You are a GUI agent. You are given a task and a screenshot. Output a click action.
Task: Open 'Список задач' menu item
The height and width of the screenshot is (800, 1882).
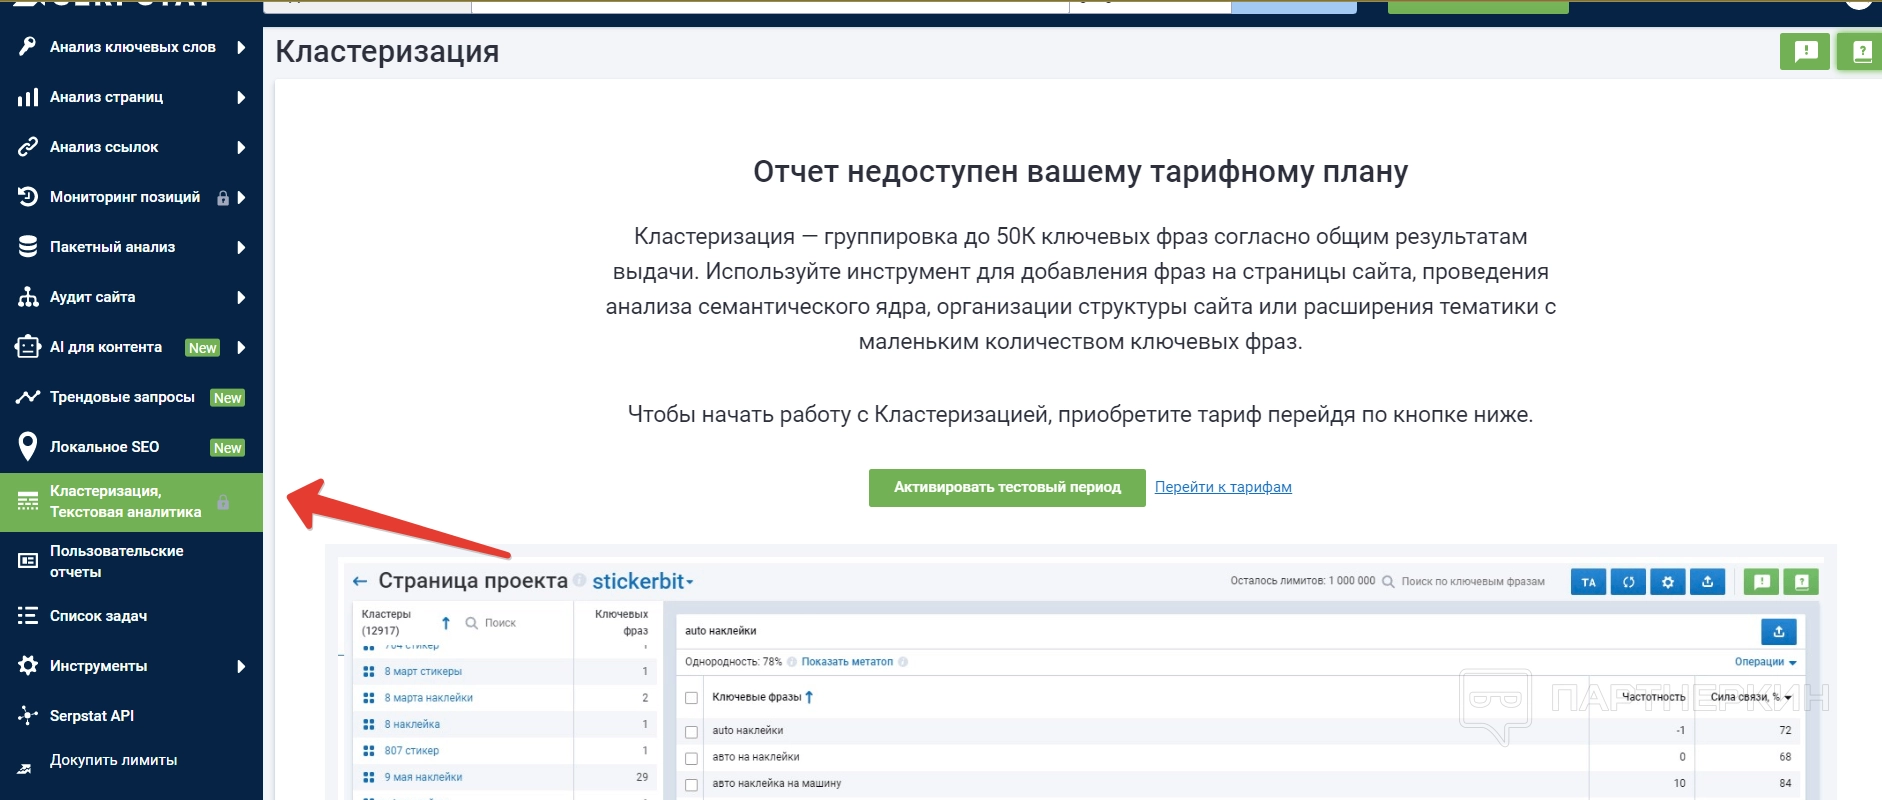click(98, 616)
